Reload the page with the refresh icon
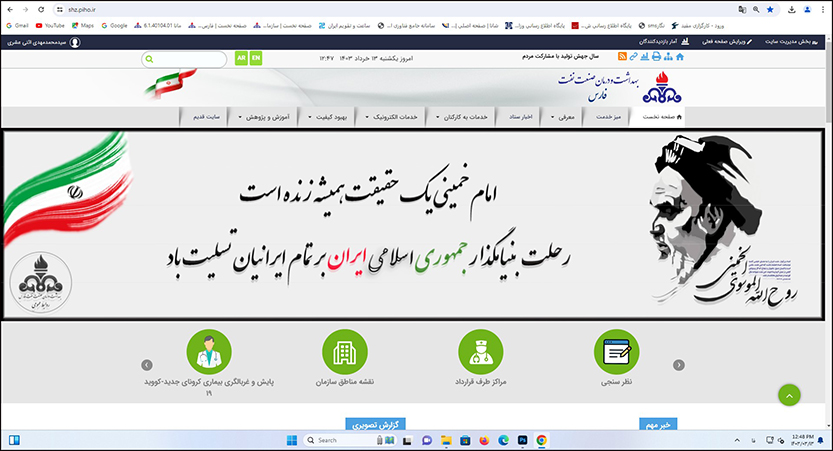The image size is (833, 451). 41,10
